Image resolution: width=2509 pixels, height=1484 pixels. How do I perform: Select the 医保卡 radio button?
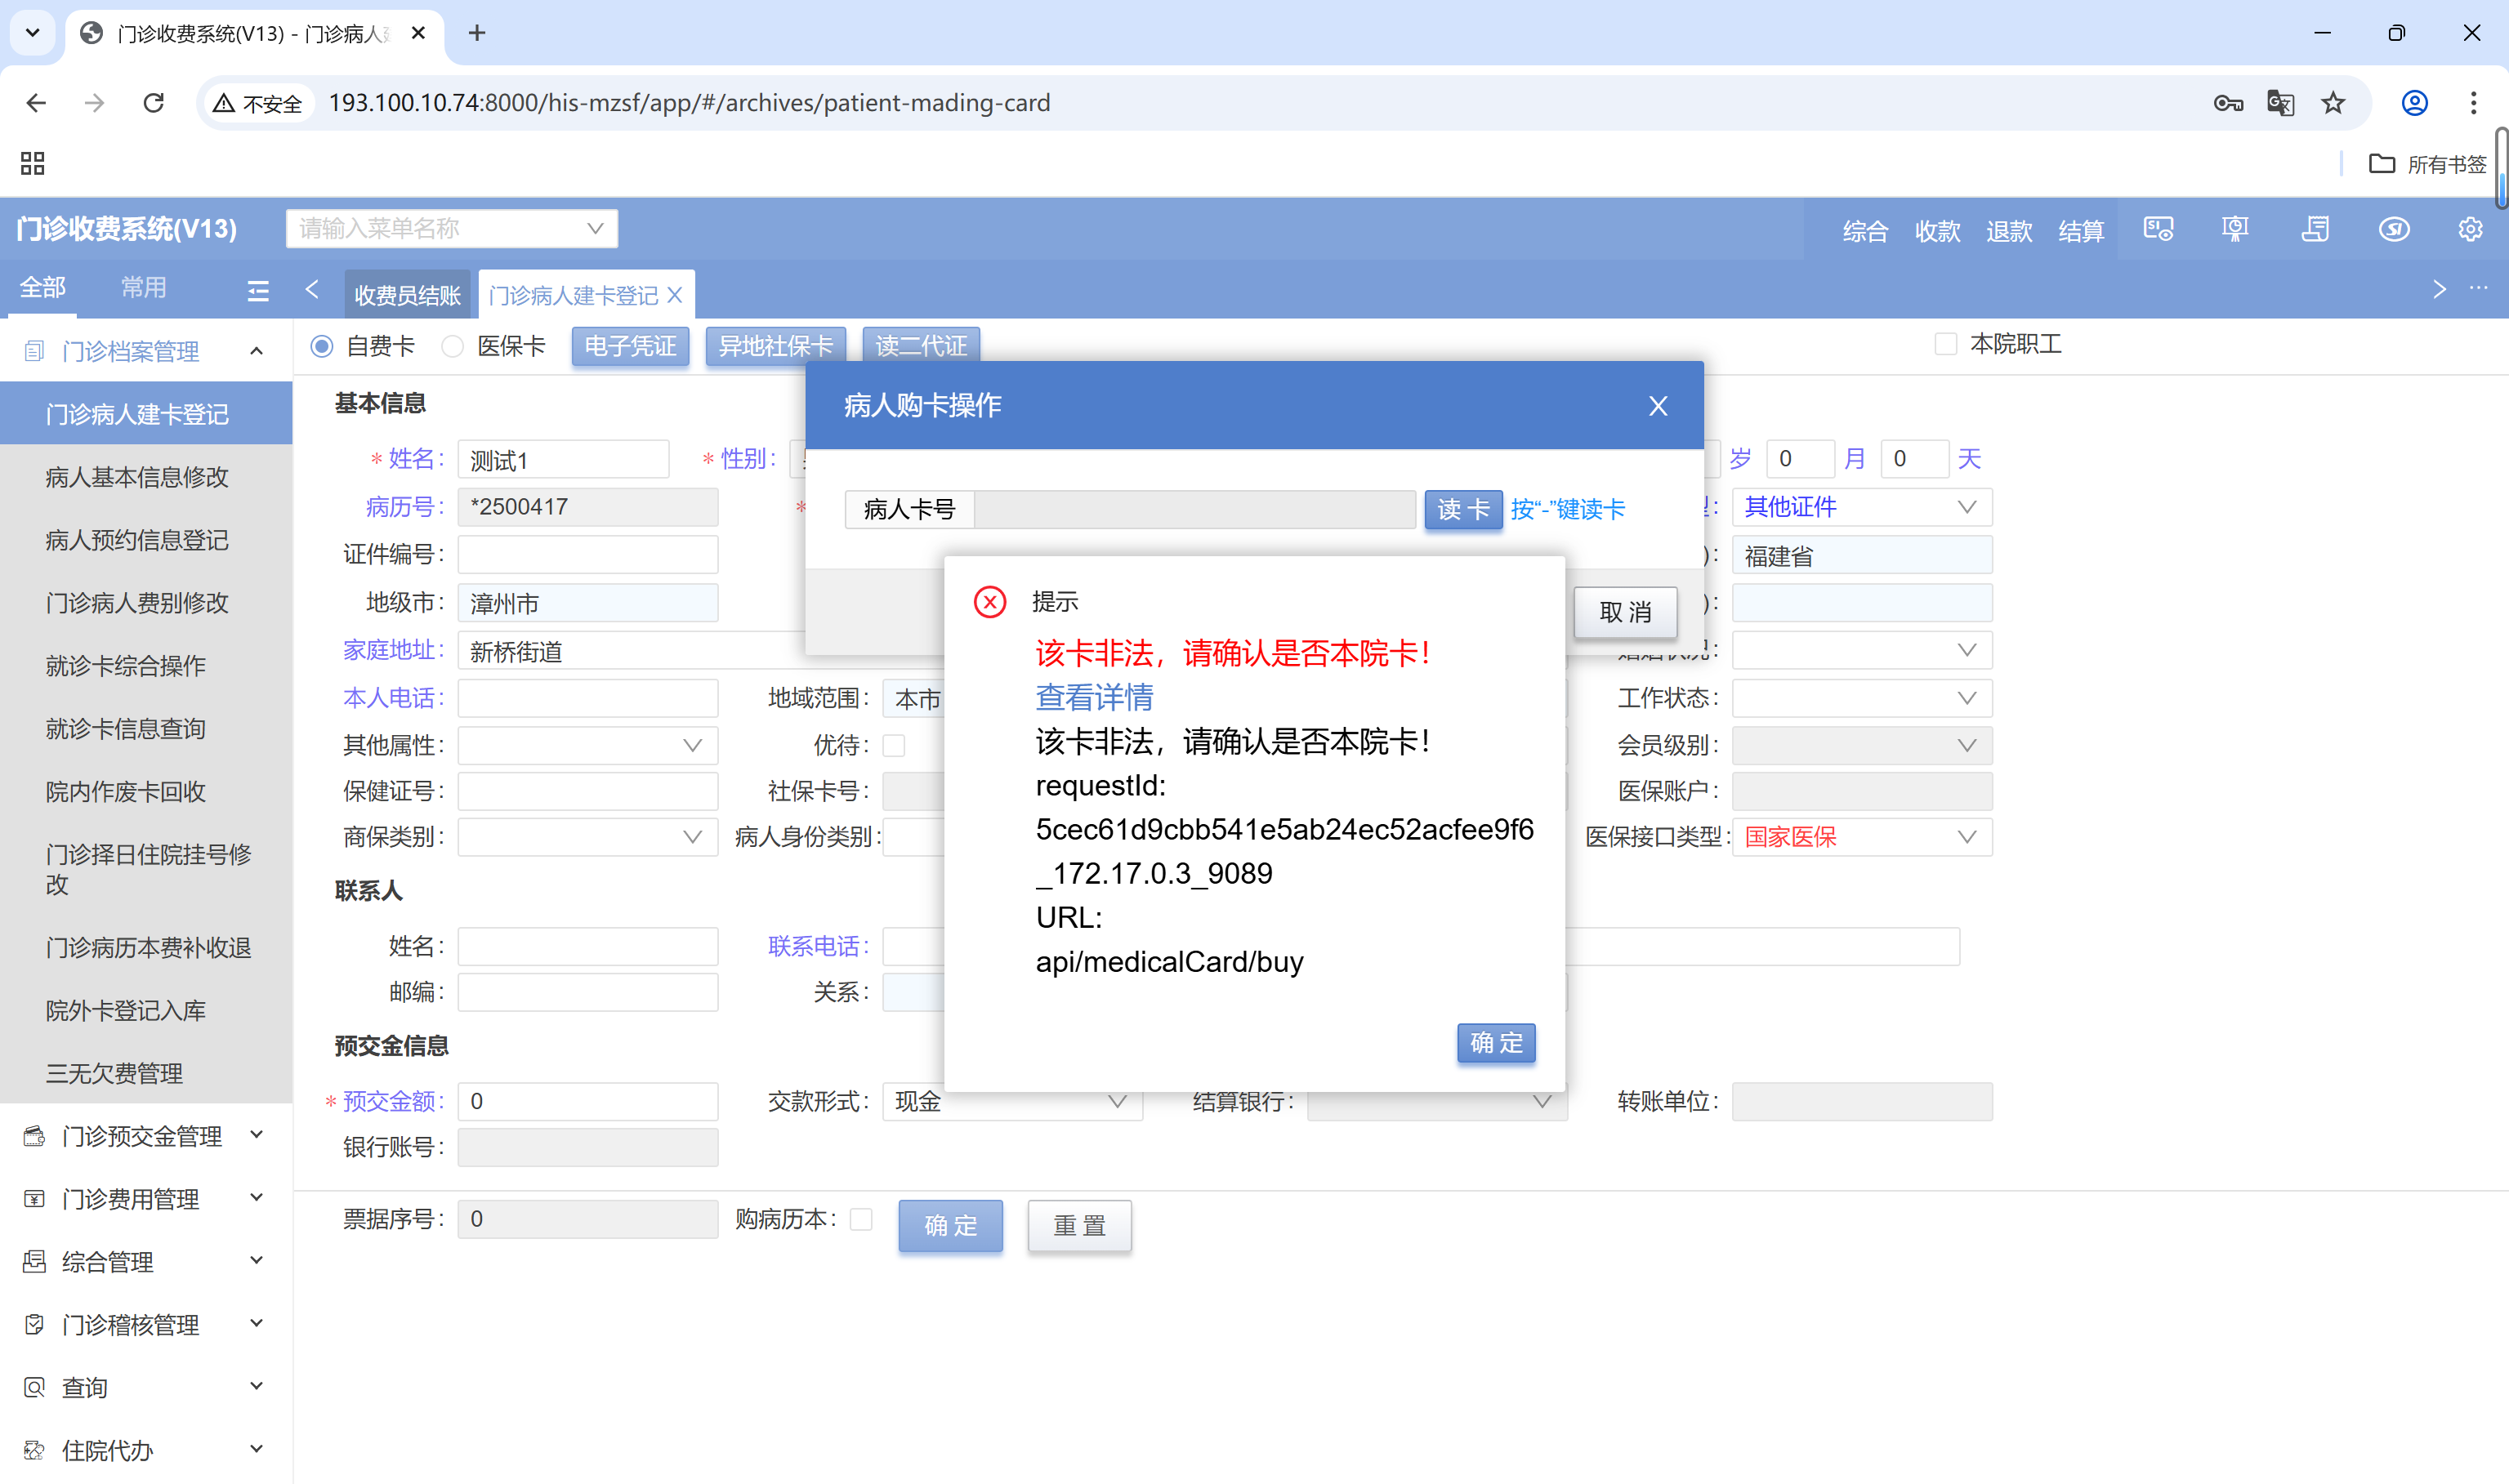(x=453, y=346)
